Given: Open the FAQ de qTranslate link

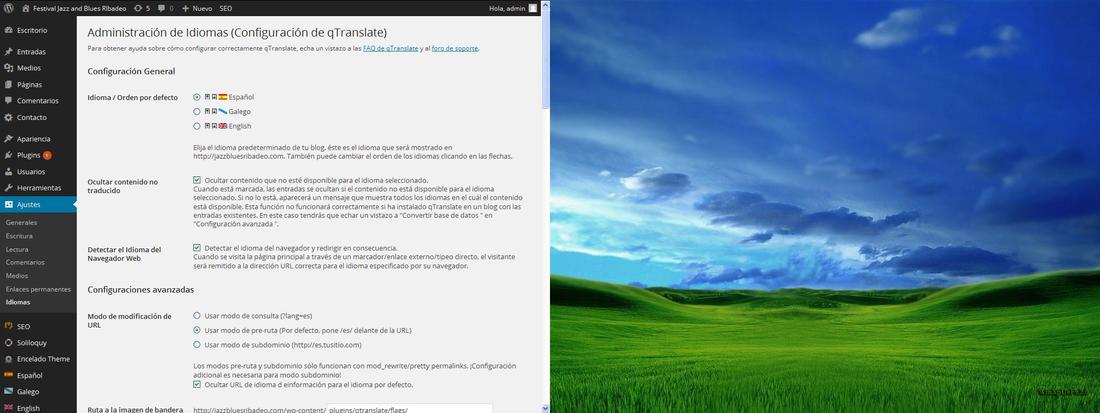Looking at the screenshot, I should [390, 48].
